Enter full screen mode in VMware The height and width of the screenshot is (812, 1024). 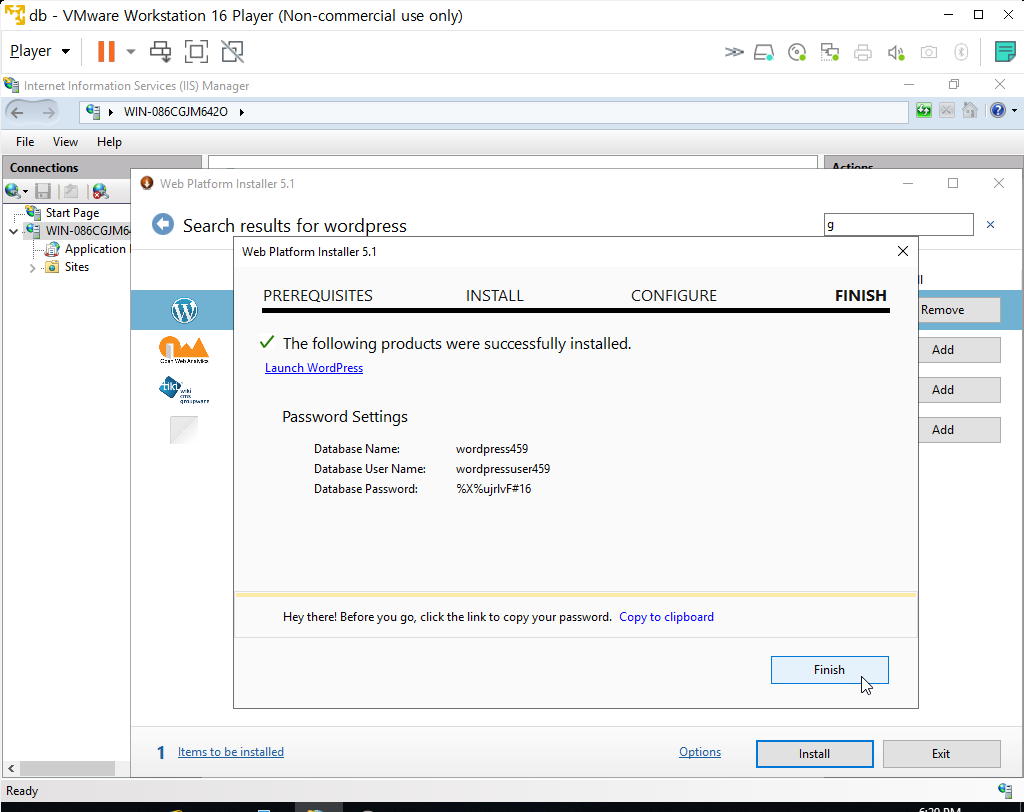click(197, 51)
